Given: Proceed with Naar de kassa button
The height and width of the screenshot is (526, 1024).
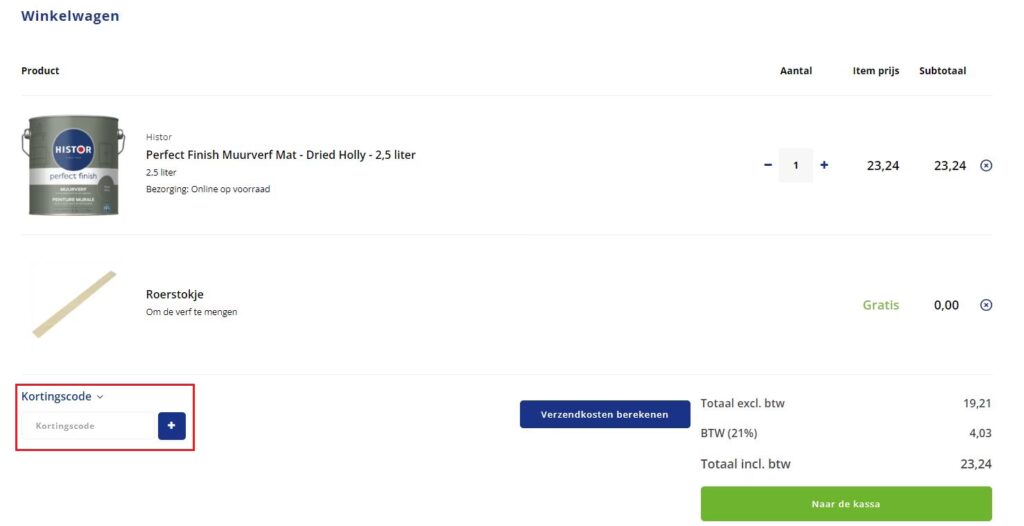Looking at the screenshot, I should pyautogui.click(x=845, y=504).
